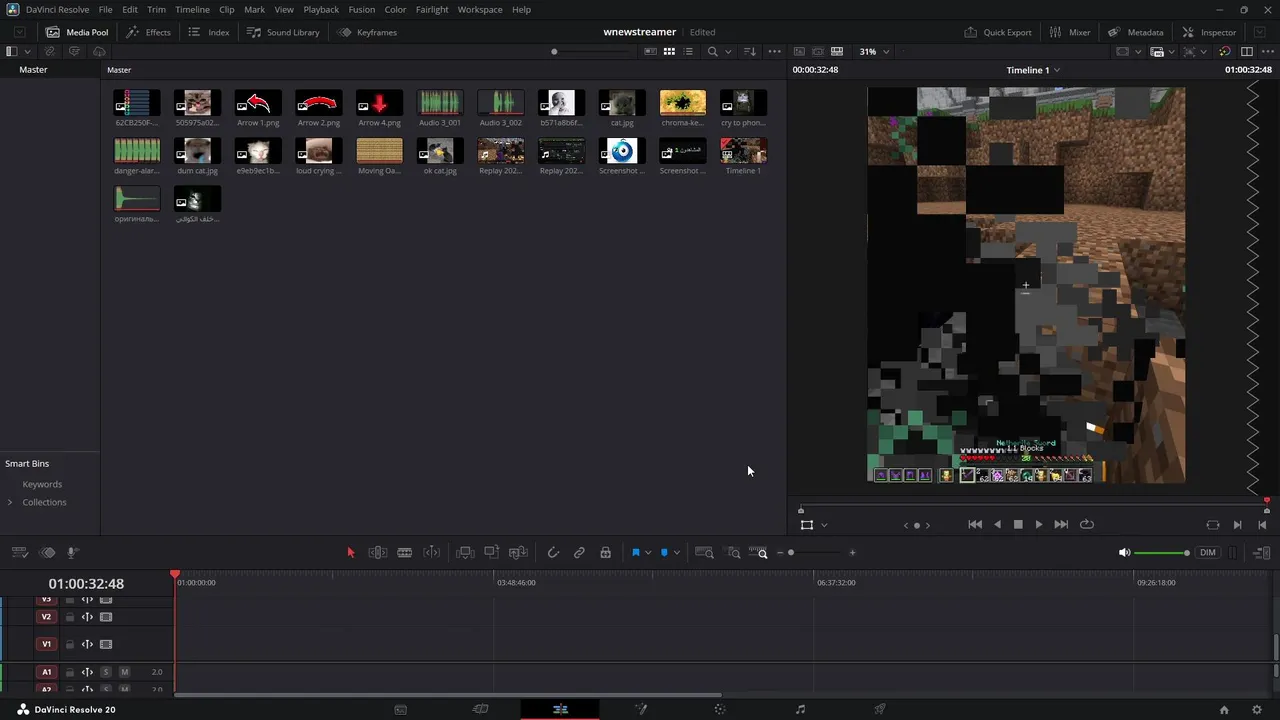
Task: Toggle the position lock padlock icon
Action: click(x=605, y=552)
